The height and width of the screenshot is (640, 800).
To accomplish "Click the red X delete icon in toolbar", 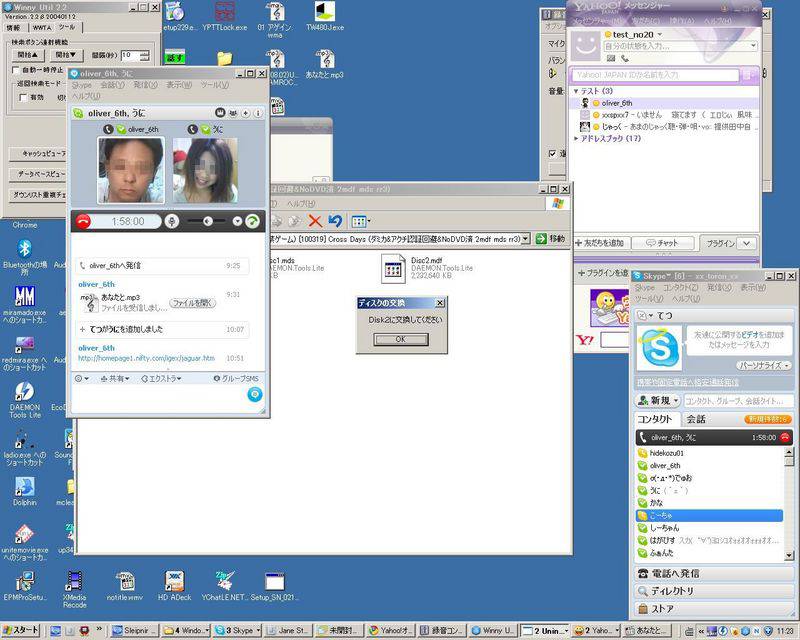I will pos(315,221).
